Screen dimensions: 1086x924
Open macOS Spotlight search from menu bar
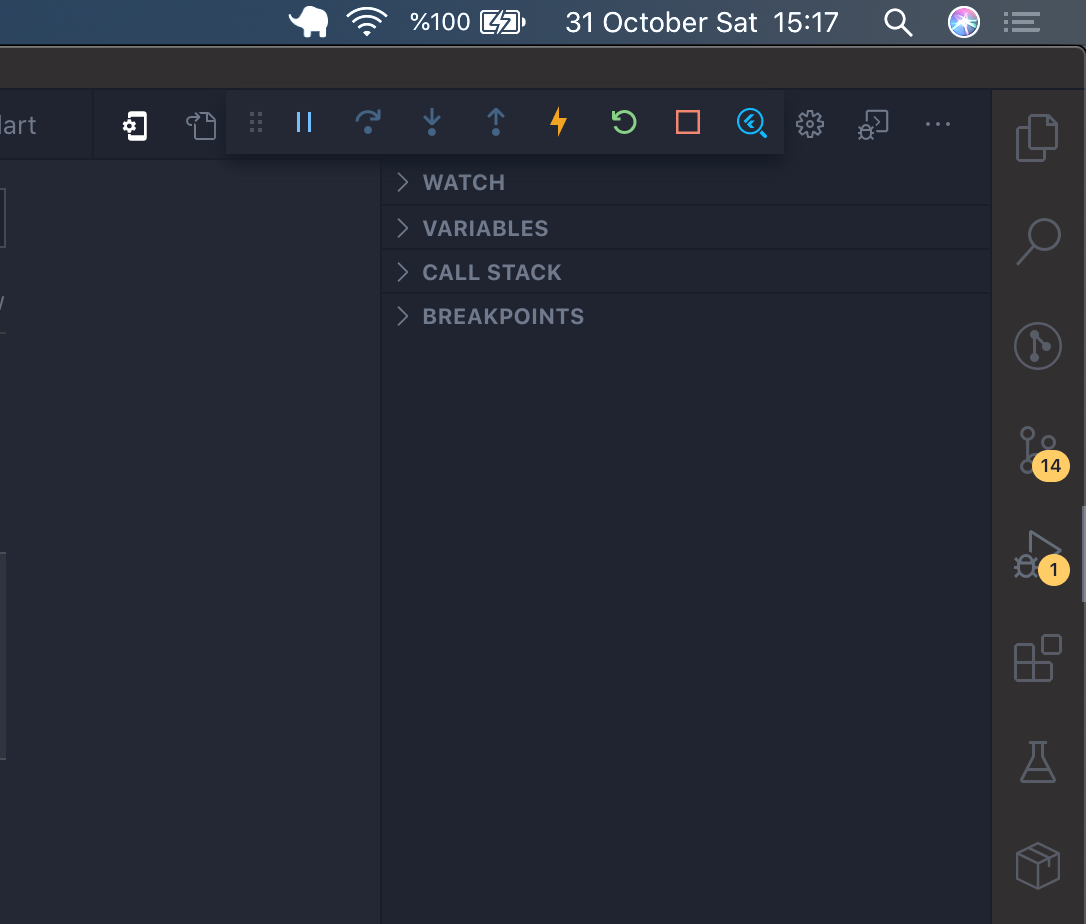[897, 22]
